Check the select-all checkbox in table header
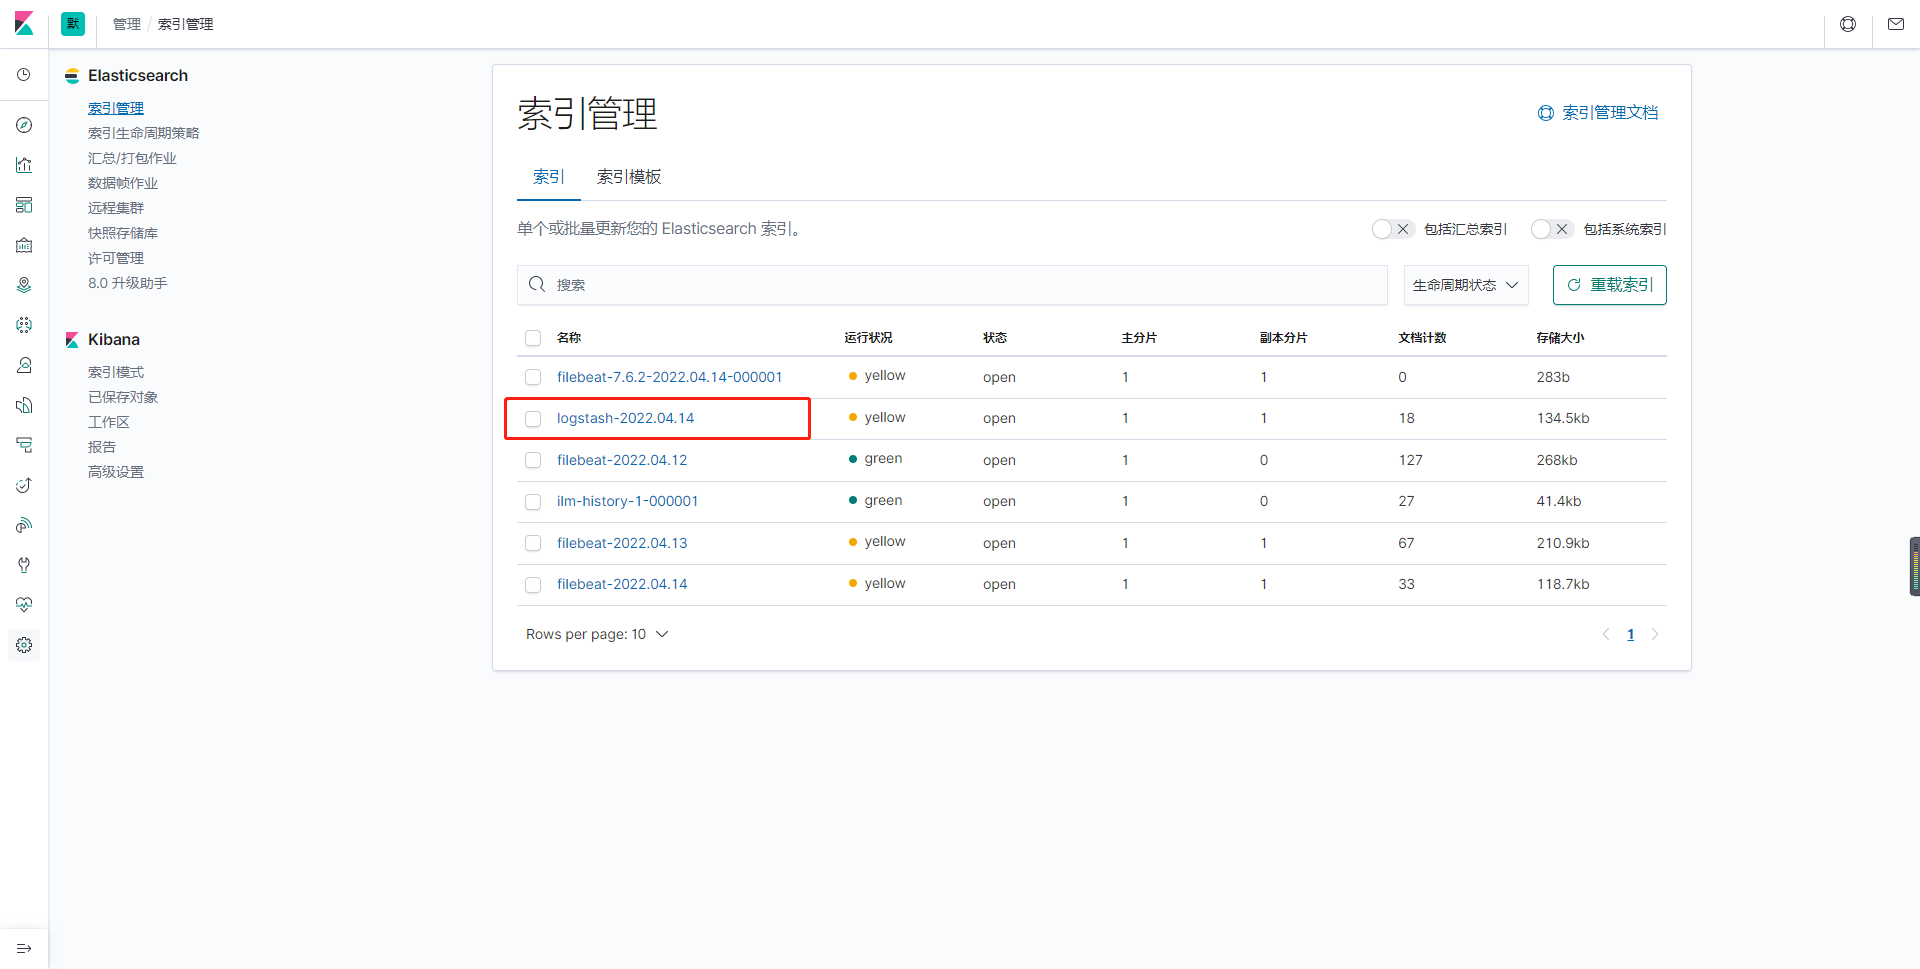Screen dimensions: 1920x969 tap(533, 338)
